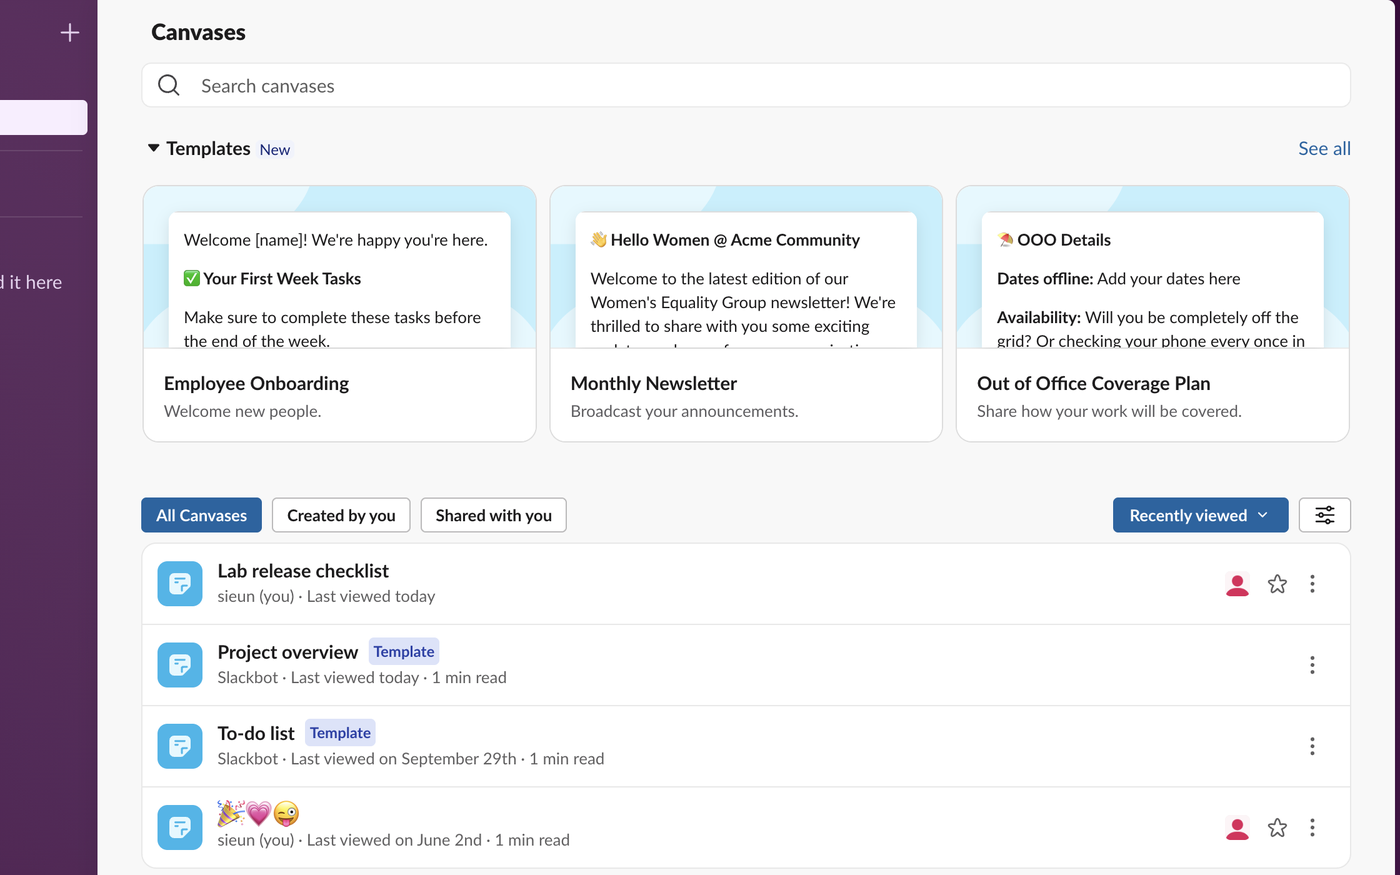Select the All Canvases tab

click(x=201, y=515)
